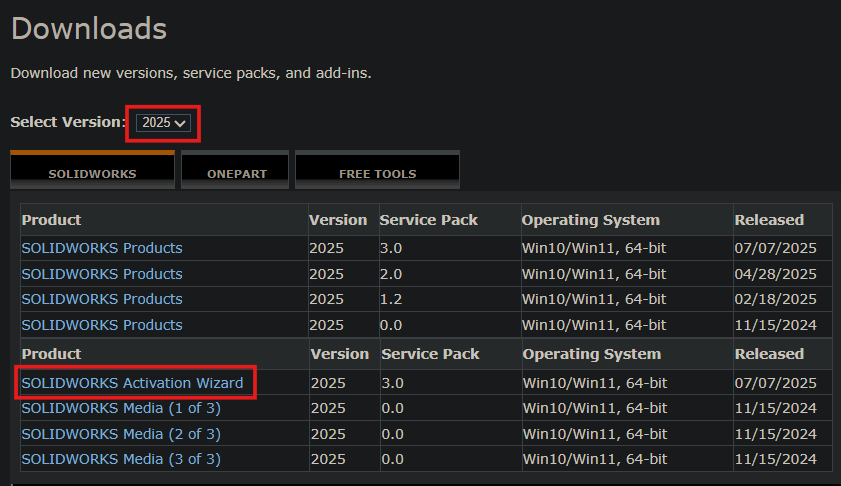
Task: Open SOLIDWORKS Products service pack 3.0 link
Action: point(102,248)
